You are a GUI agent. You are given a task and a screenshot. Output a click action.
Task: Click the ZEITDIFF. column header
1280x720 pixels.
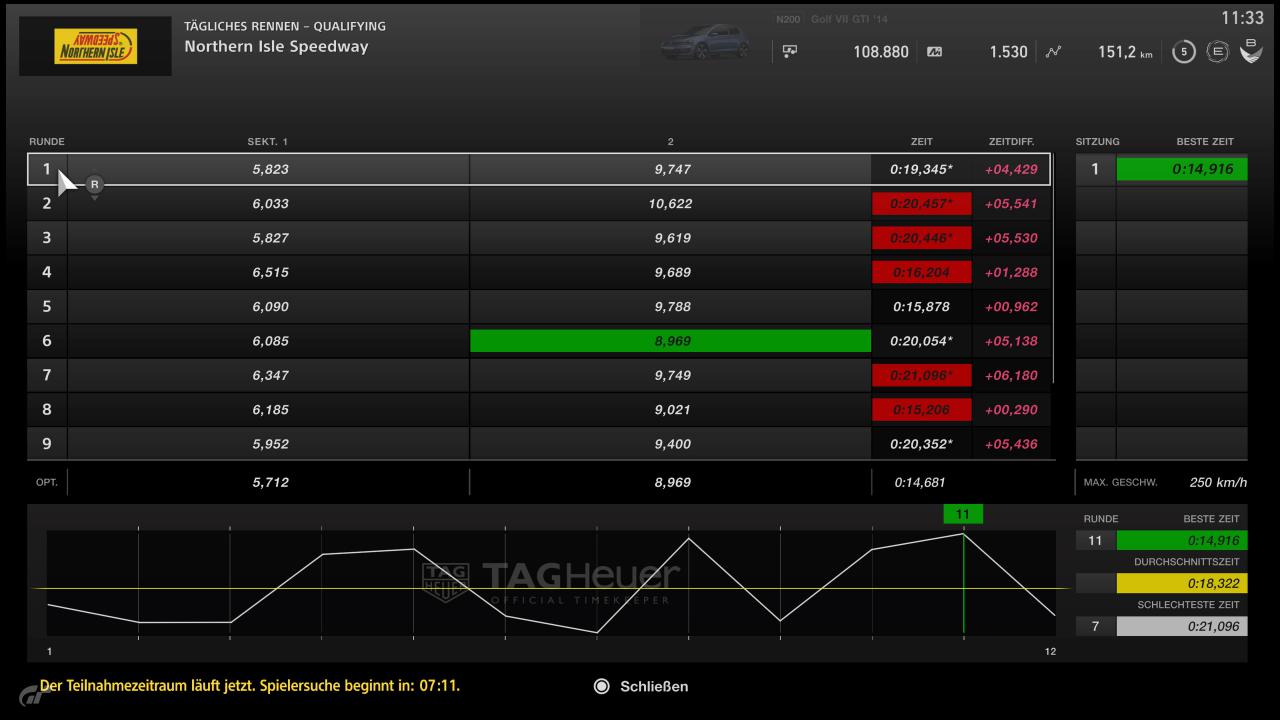point(1011,142)
